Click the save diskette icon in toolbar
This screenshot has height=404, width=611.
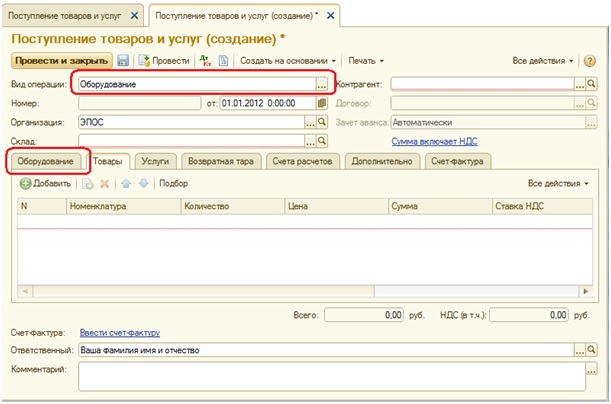coord(123,61)
